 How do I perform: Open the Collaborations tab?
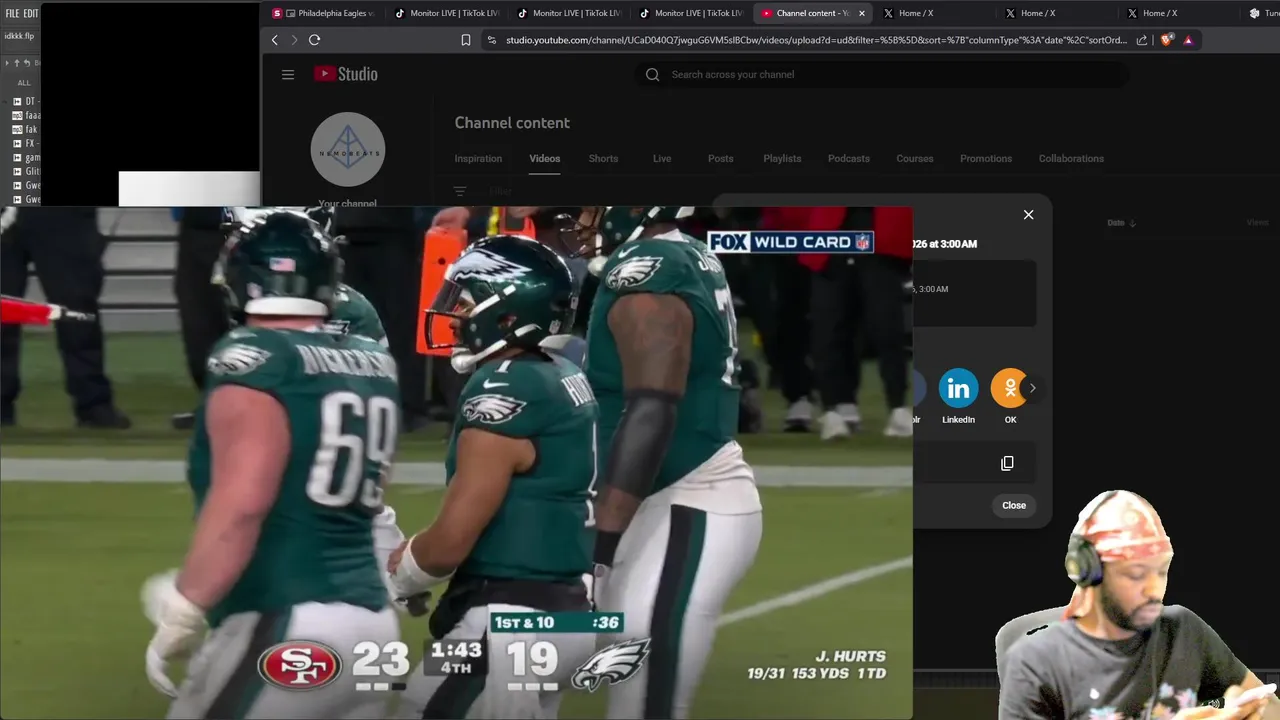pos(1071,158)
